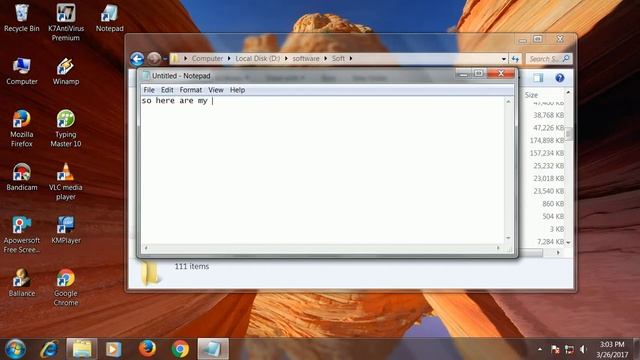
Task: Open Notepad Edit menu
Action: (x=167, y=90)
